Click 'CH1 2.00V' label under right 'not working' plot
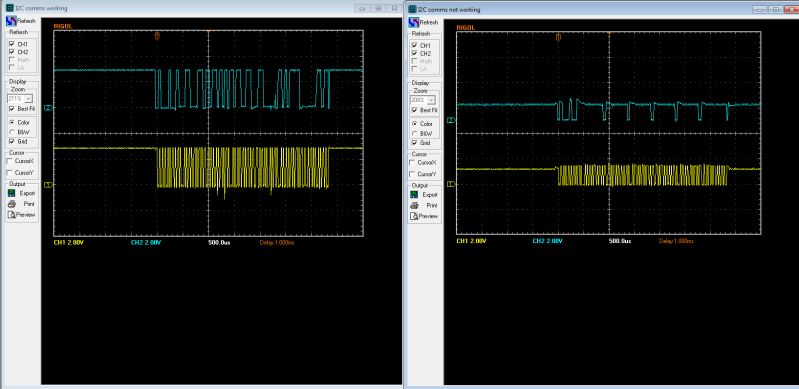This screenshot has width=799, height=389. tap(471, 241)
